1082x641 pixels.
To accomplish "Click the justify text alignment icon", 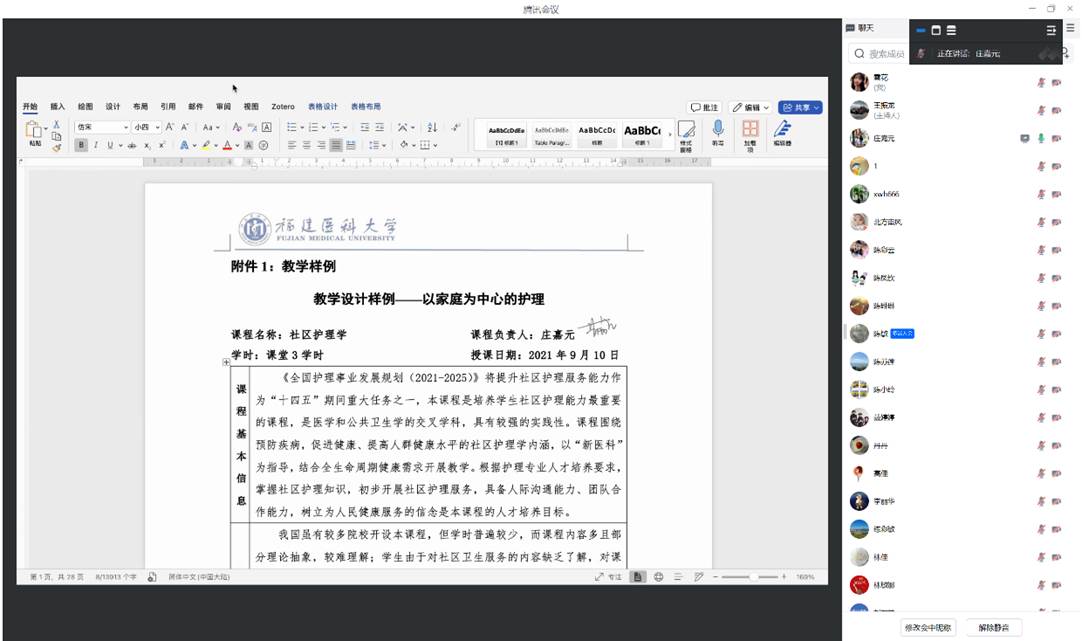I will (x=336, y=145).
